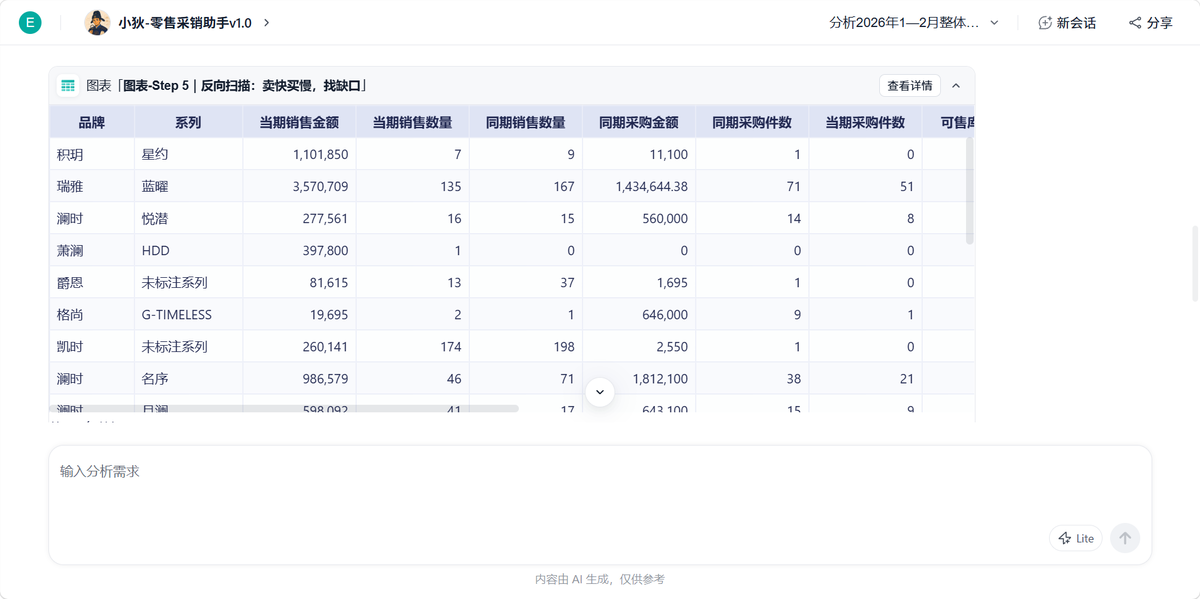Click the 同期采购件数 column header
Screen dimensions: 1200x599
(752, 122)
